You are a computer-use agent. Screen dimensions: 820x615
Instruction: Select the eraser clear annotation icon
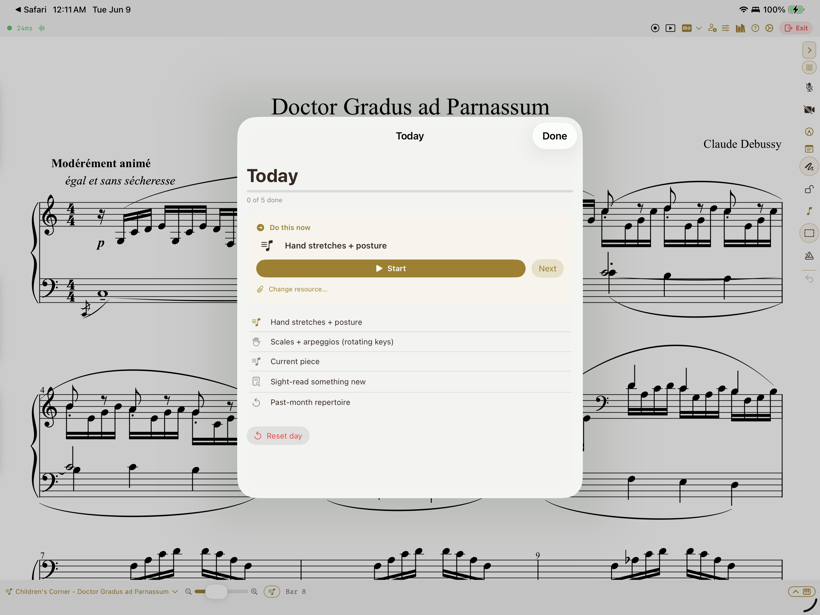[x=810, y=256]
